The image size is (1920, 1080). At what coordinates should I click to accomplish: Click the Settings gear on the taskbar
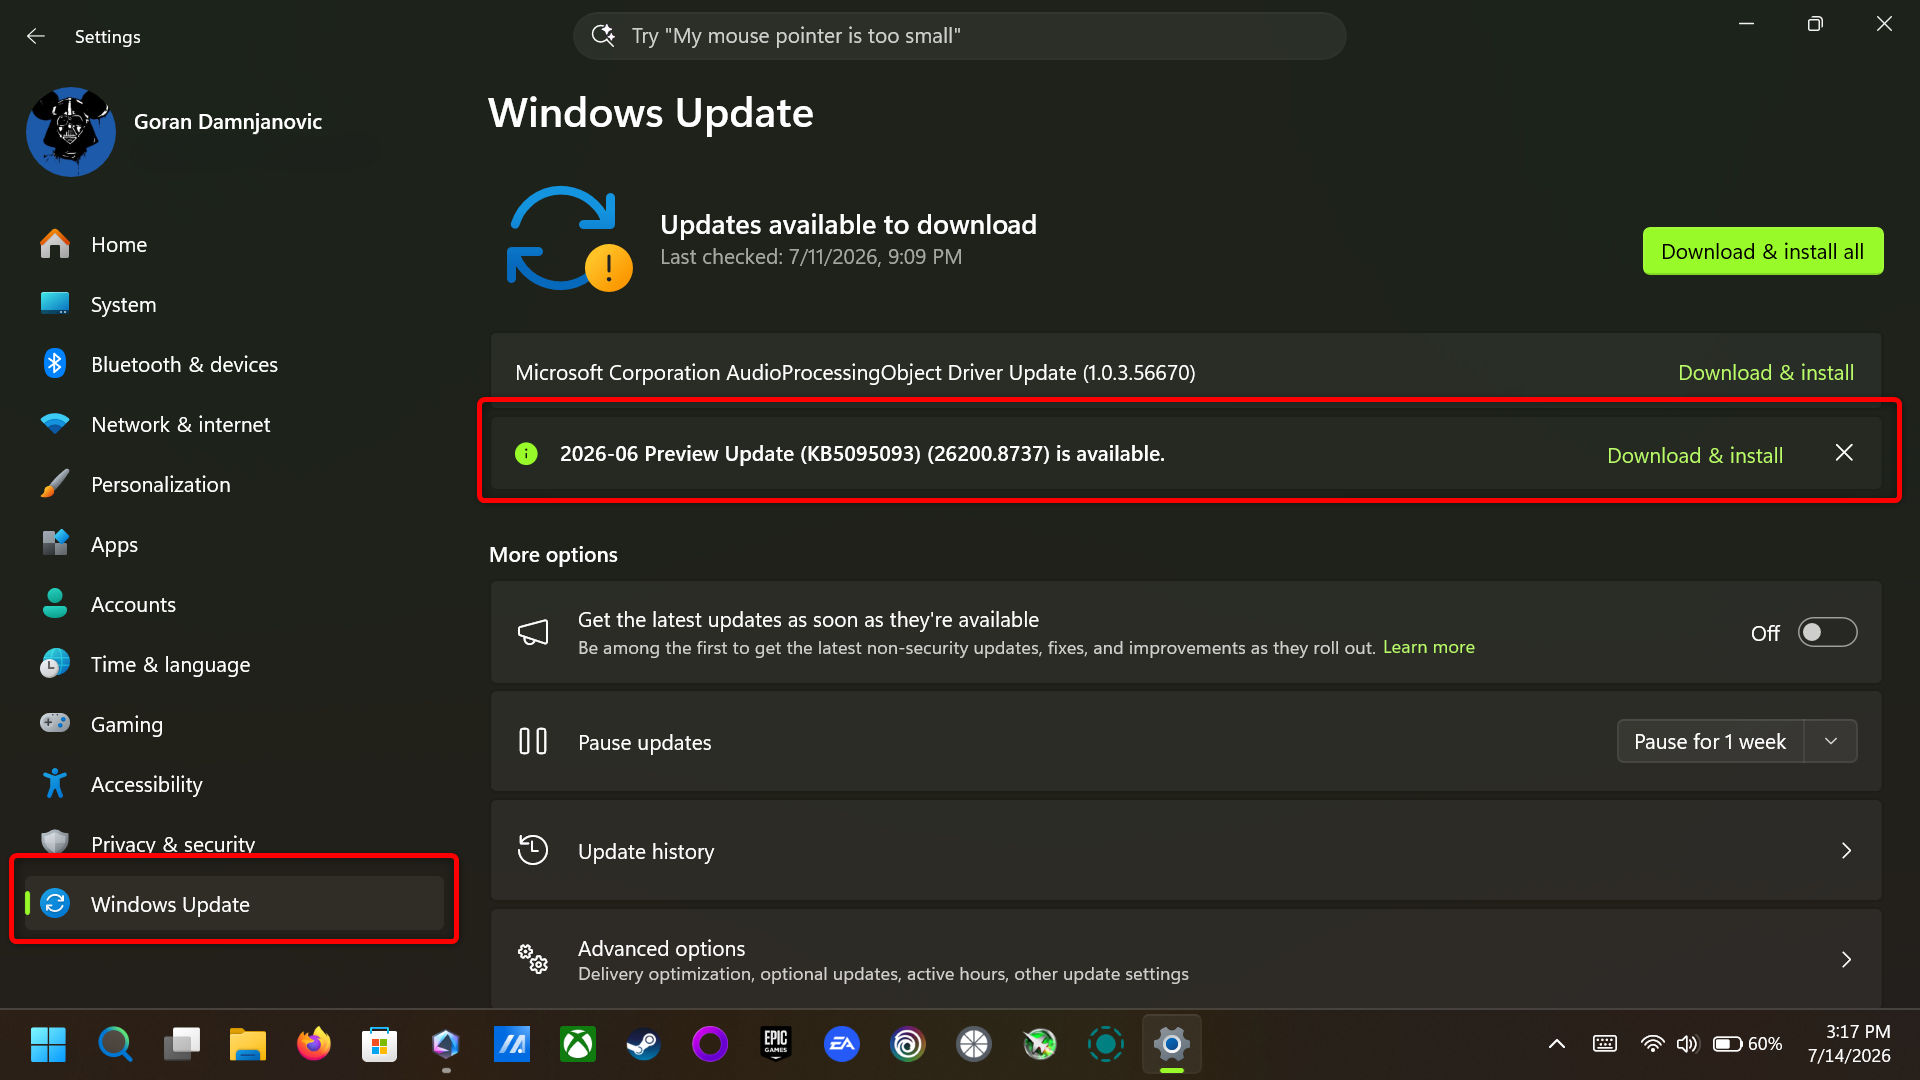click(1171, 1044)
